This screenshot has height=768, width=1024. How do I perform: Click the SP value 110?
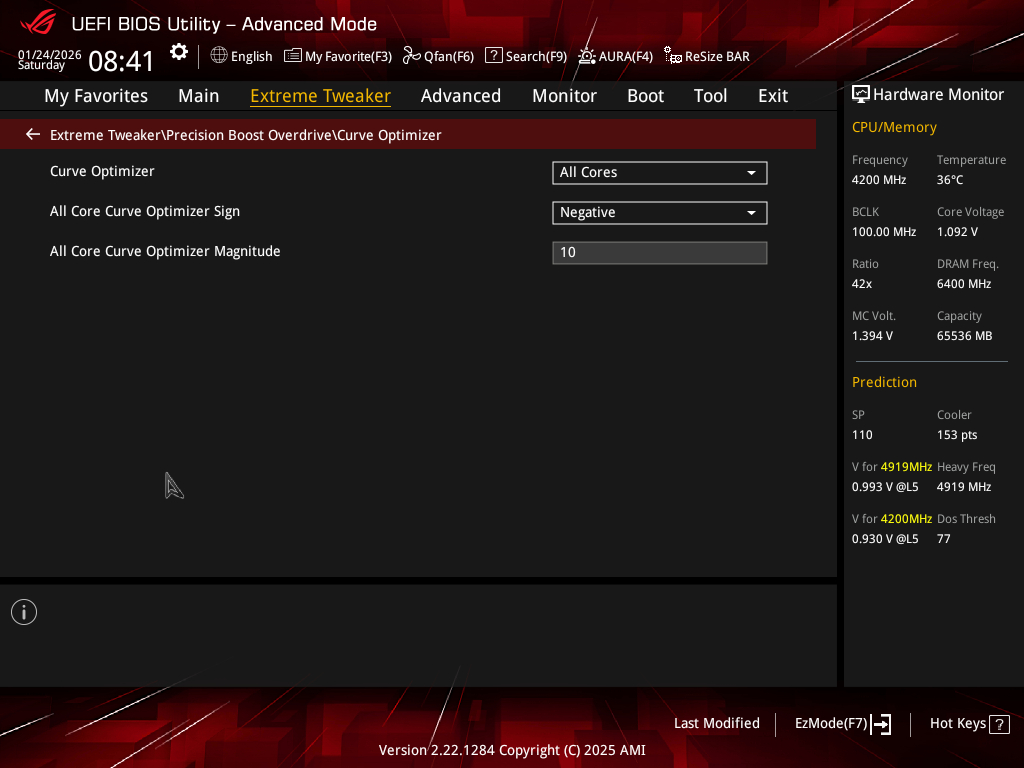tap(862, 435)
